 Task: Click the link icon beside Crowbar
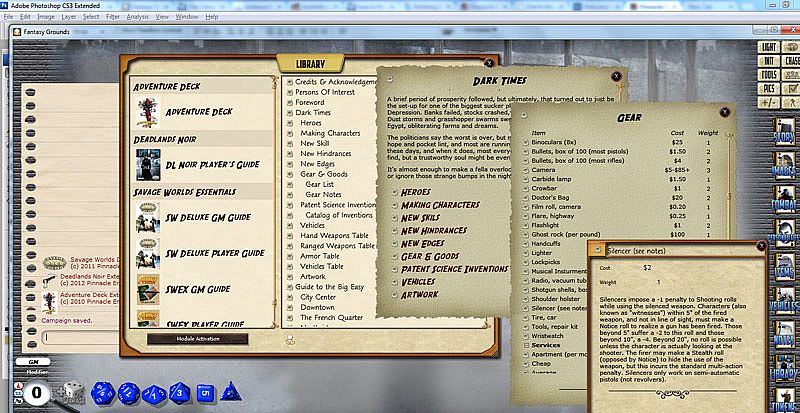(x=526, y=188)
